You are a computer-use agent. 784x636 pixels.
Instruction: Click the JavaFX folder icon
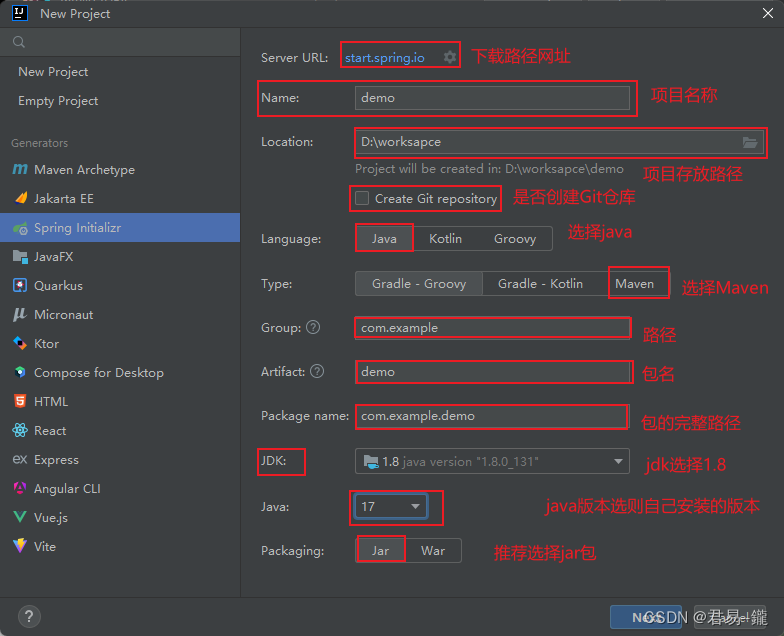click(20, 256)
